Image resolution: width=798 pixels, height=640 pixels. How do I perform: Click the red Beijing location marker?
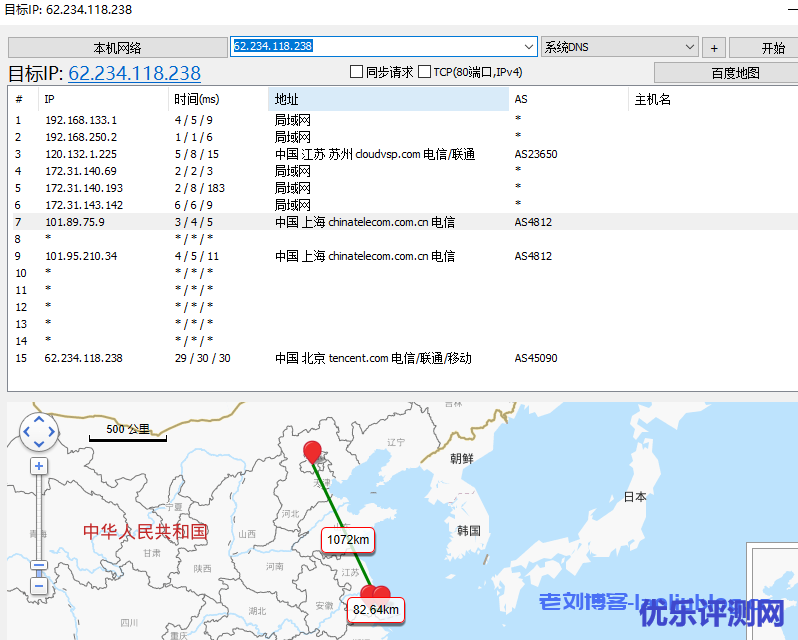click(x=313, y=452)
